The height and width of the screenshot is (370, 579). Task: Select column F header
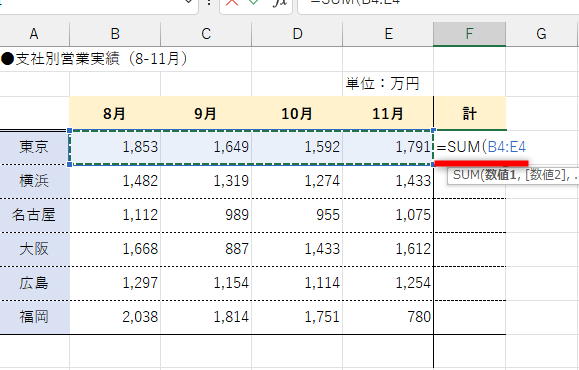tap(469, 34)
